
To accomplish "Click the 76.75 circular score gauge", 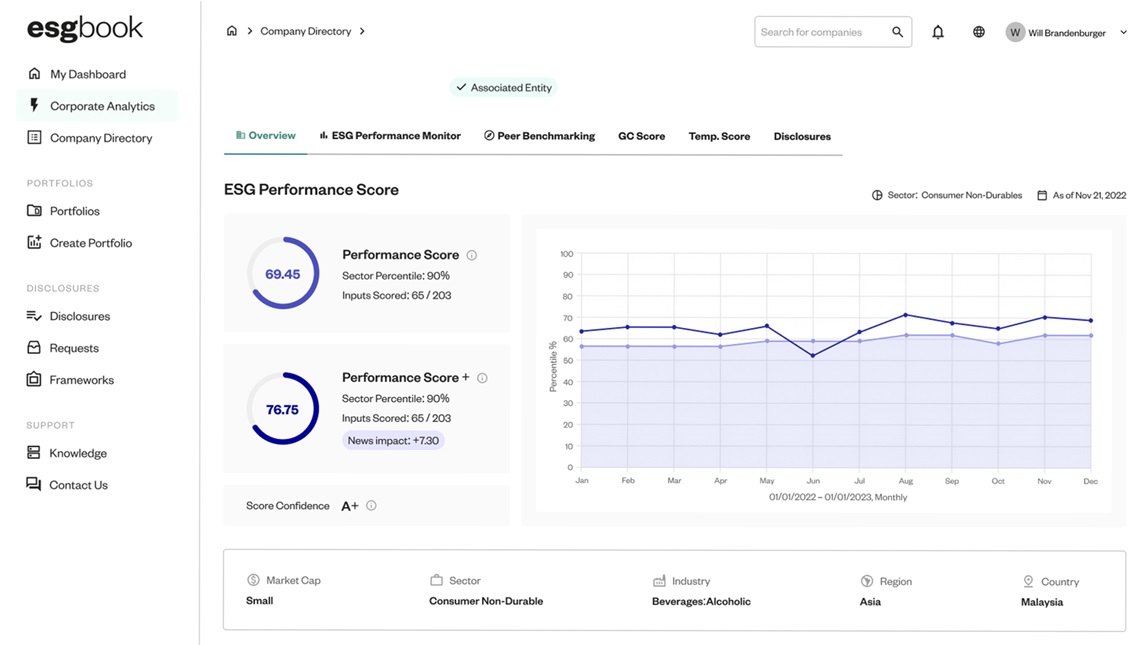I will pos(282,408).
